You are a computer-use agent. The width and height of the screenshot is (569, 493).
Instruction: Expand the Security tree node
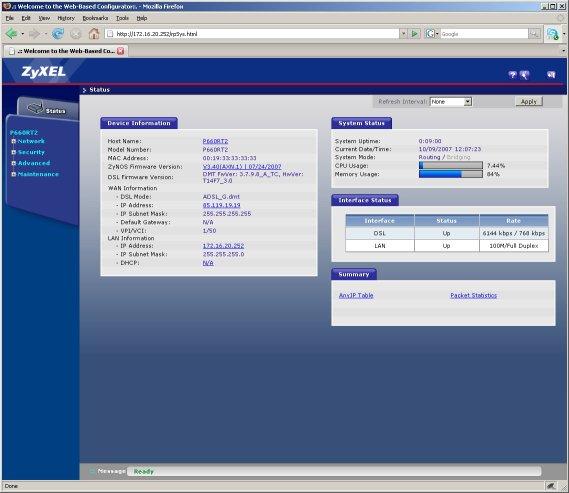pyautogui.click(x=13, y=152)
